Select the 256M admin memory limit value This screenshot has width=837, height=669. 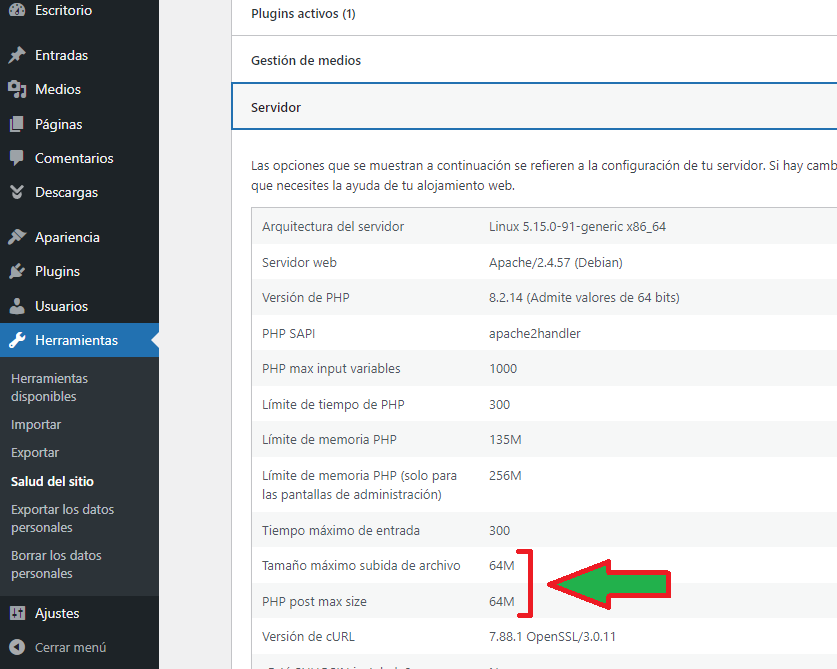pos(505,475)
